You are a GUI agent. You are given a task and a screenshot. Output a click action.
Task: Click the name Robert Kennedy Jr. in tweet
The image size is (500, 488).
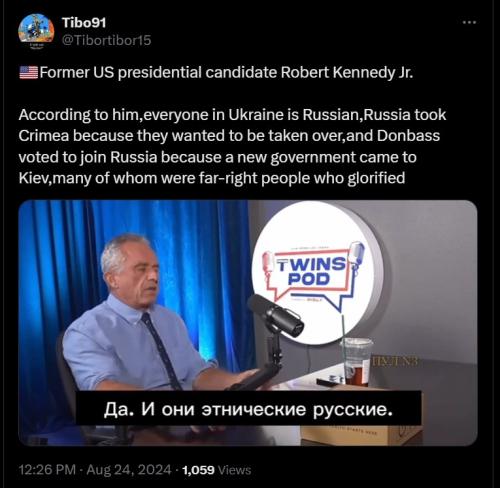tap(347, 72)
